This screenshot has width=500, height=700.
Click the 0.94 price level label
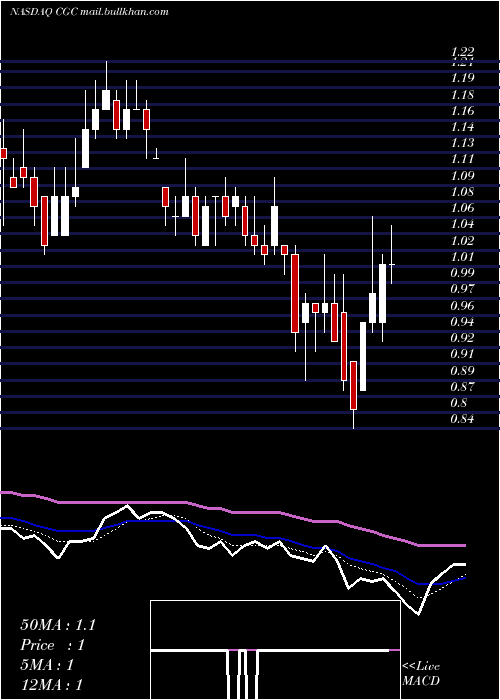click(462, 322)
